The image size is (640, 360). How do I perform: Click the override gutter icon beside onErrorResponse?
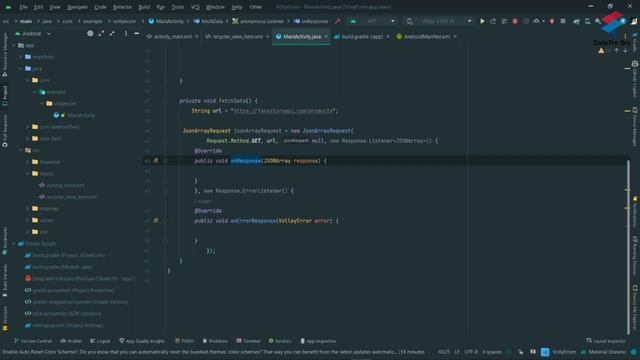click(156, 220)
